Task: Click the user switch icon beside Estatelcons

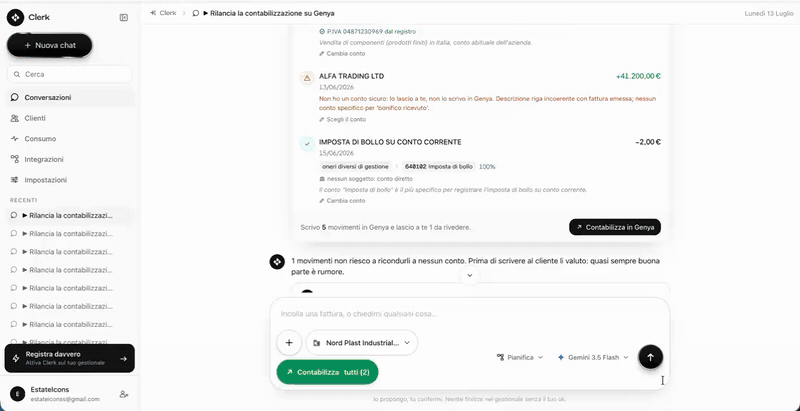Action: click(x=123, y=394)
